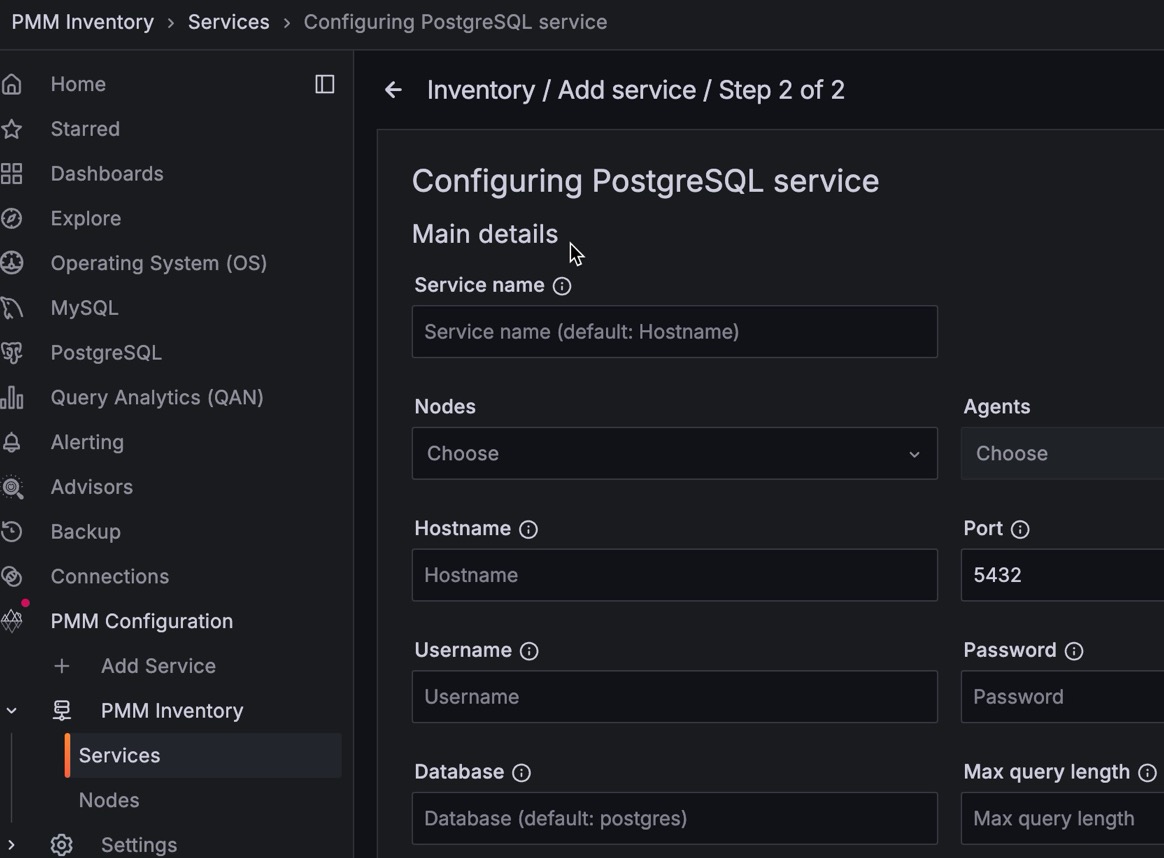Open Backup from the sidebar menu
The image size is (1164, 858).
[85, 531]
